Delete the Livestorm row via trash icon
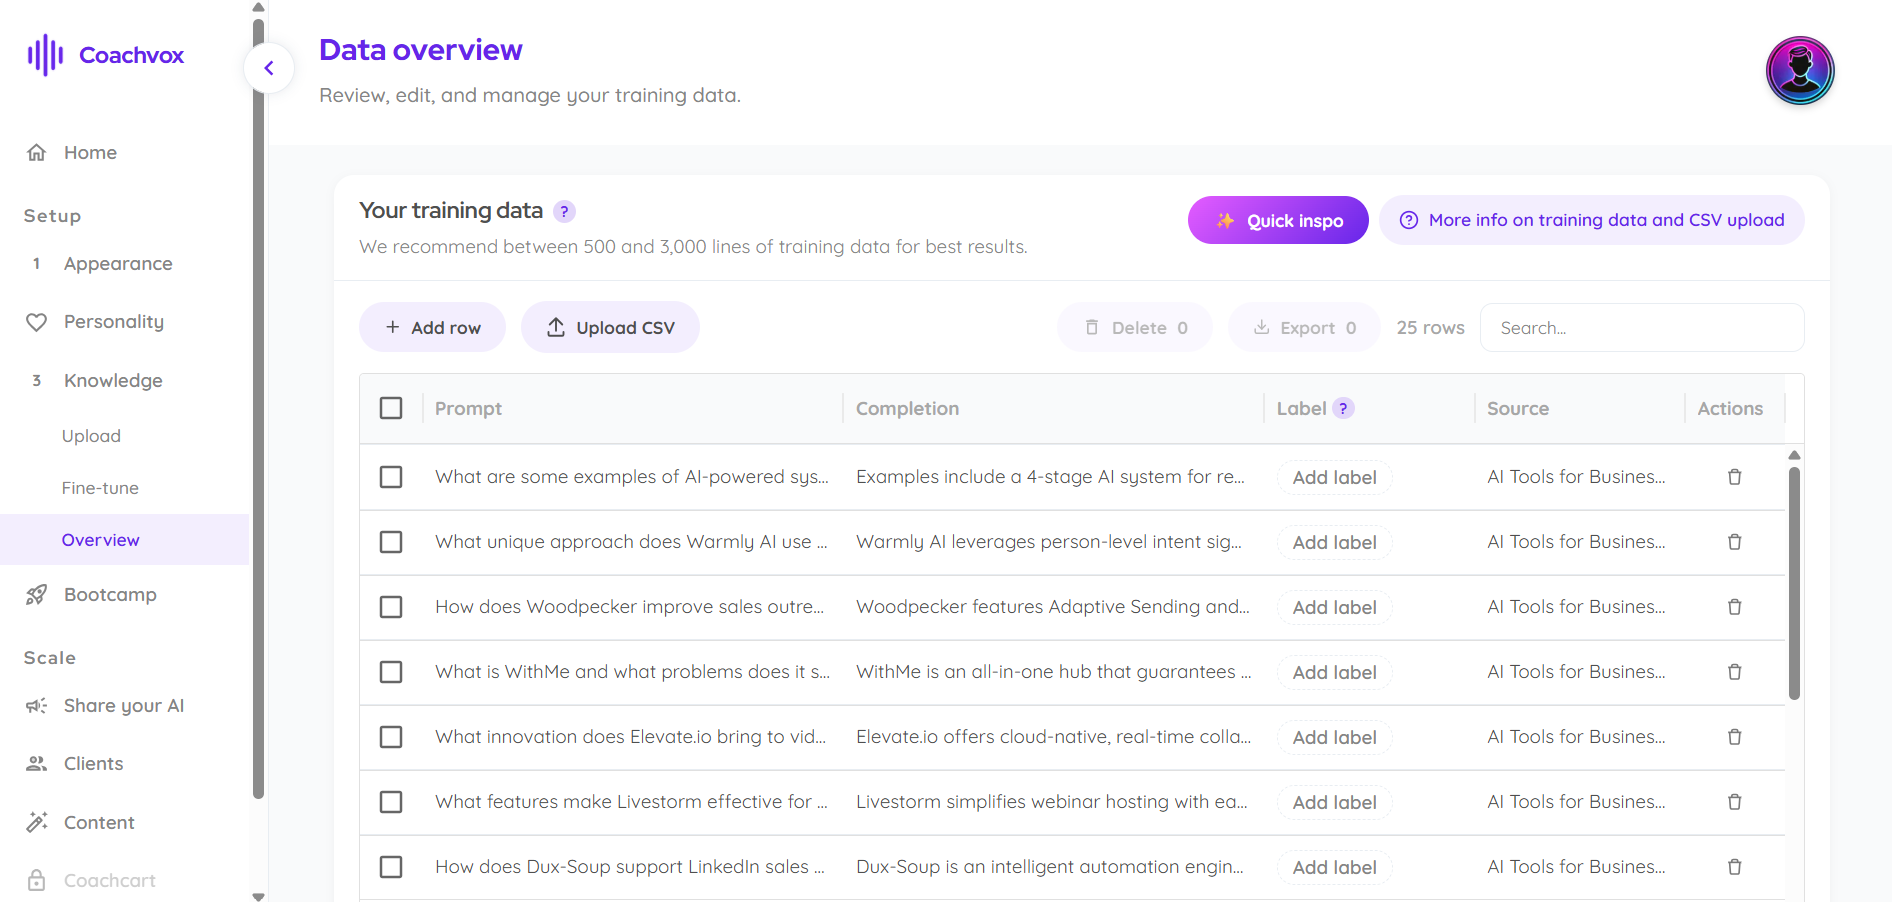 click(x=1735, y=802)
